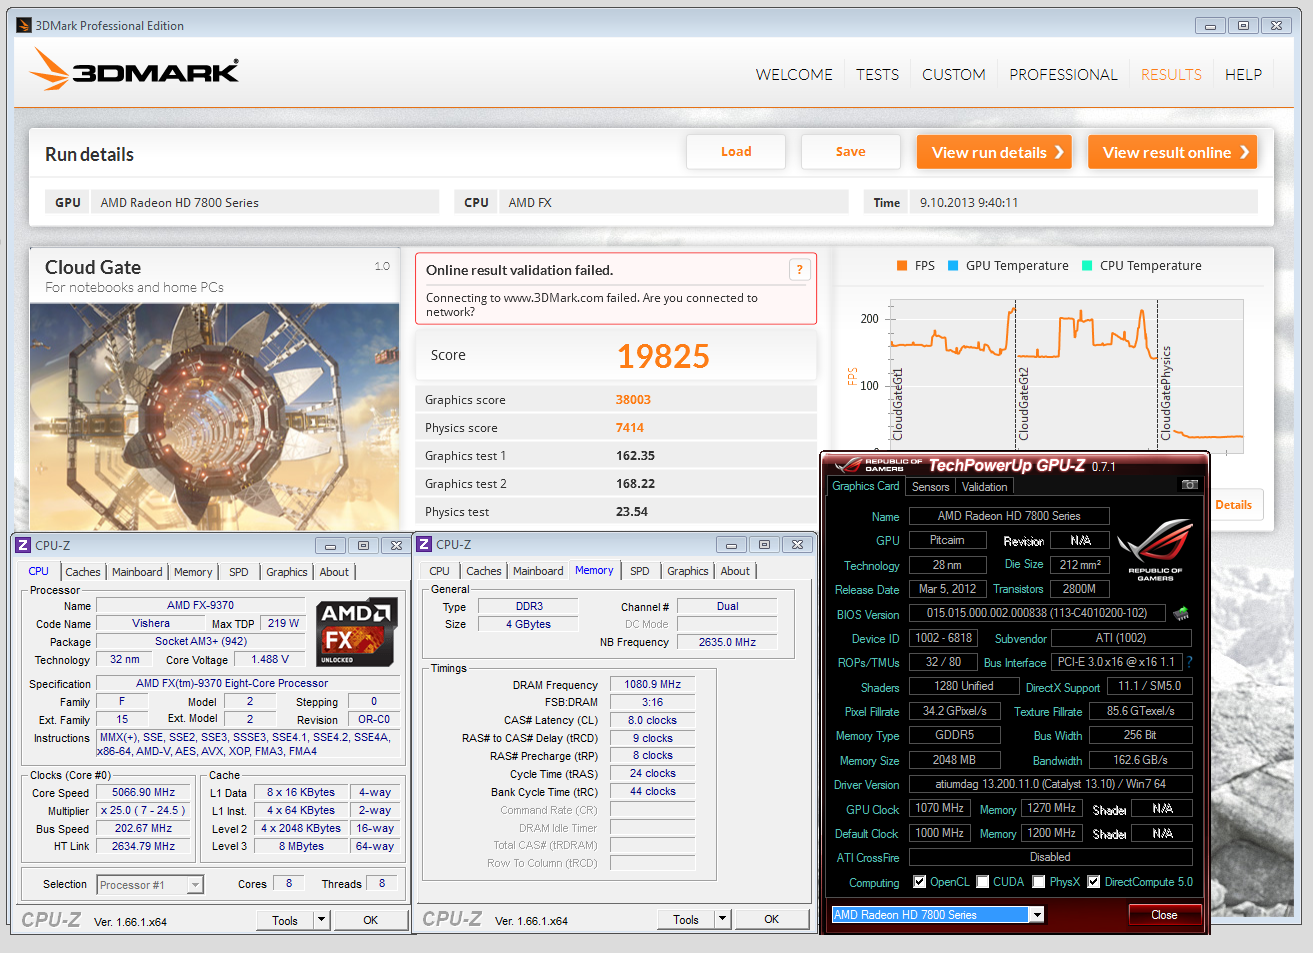1313x953 pixels.
Task: Switch to SPD tab in CPU-Z Memory window
Action: (x=640, y=571)
